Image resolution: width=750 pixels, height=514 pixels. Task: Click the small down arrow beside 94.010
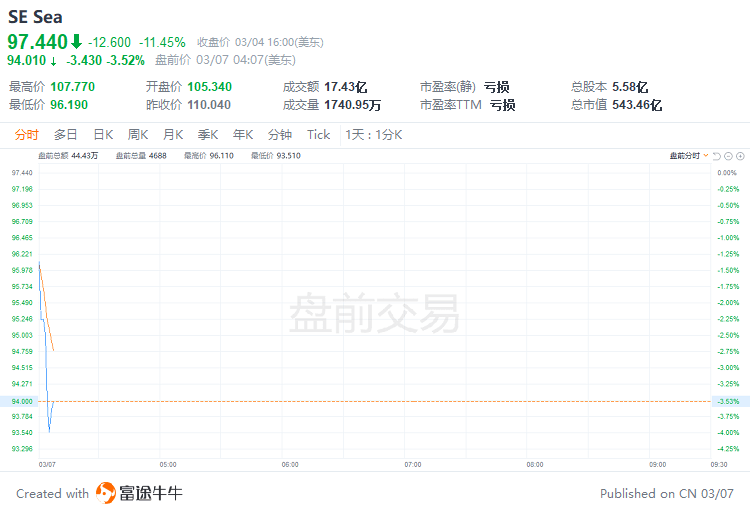54,60
